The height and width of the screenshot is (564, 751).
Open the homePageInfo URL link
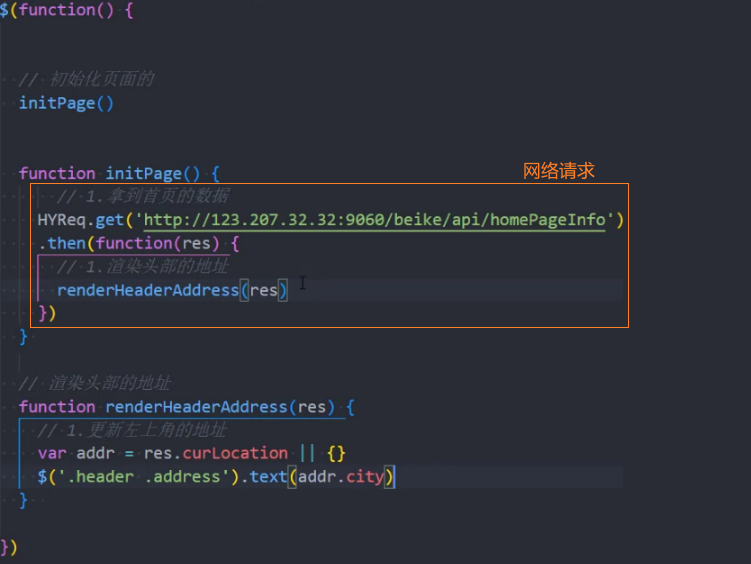[x=375, y=219]
